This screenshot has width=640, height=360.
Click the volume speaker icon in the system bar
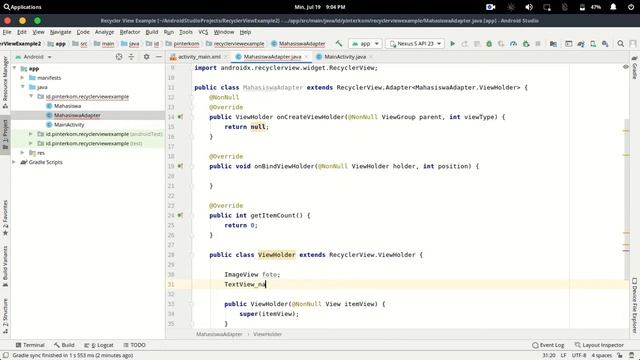[529, 7]
